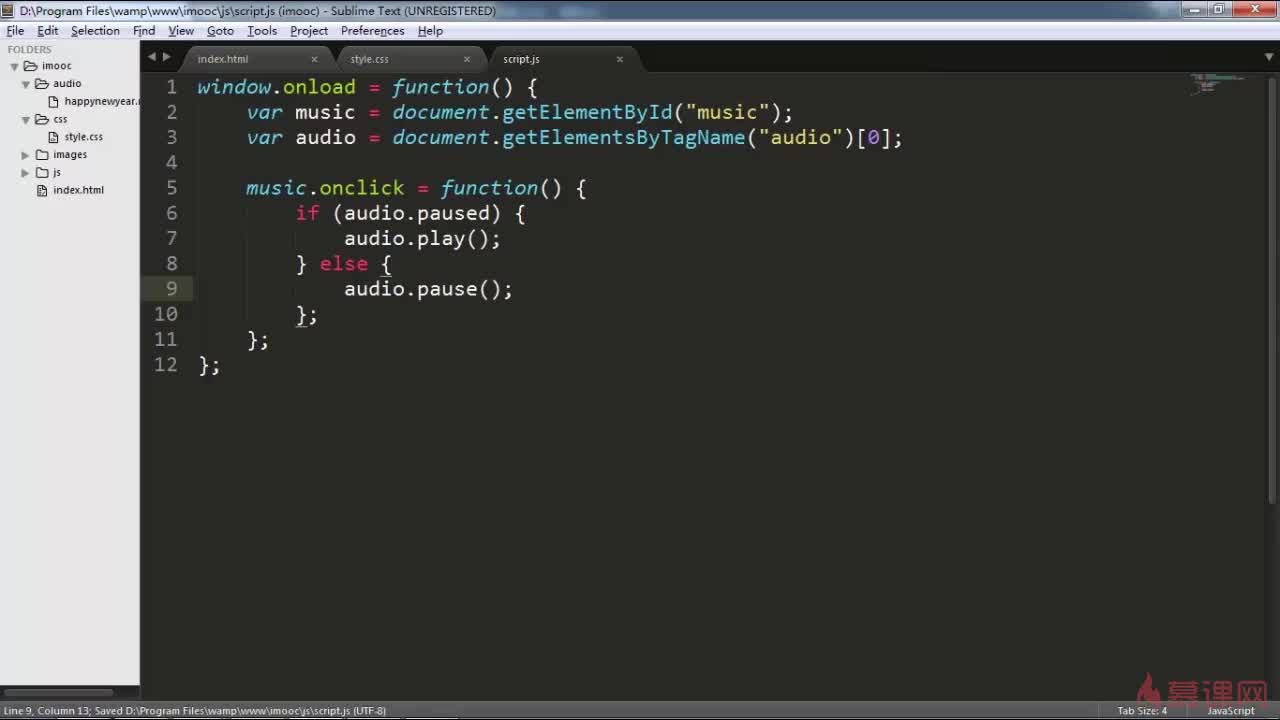The height and width of the screenshot is (720, 1280).
Task: Click line number 5 in the gutter
Action: 172,188
